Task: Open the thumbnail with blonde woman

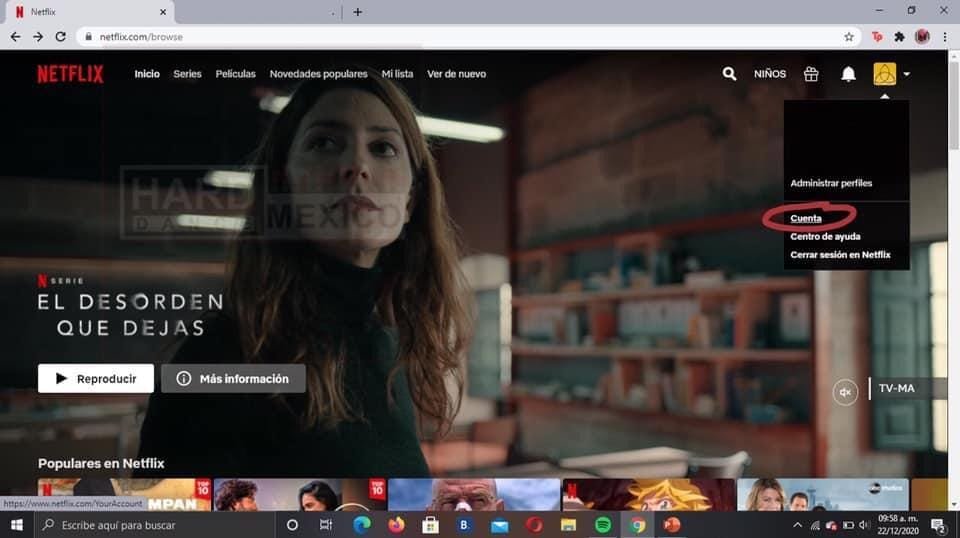Action: coord(823,495)
